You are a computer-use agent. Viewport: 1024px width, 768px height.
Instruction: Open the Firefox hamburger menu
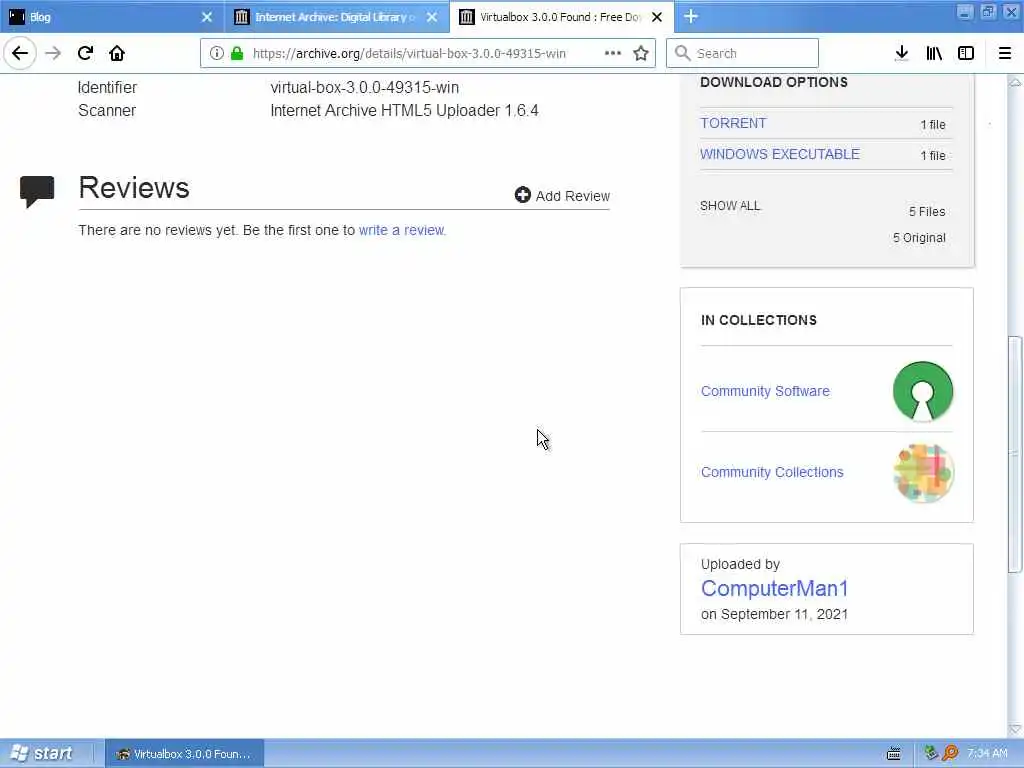(x=1004, y=53)
